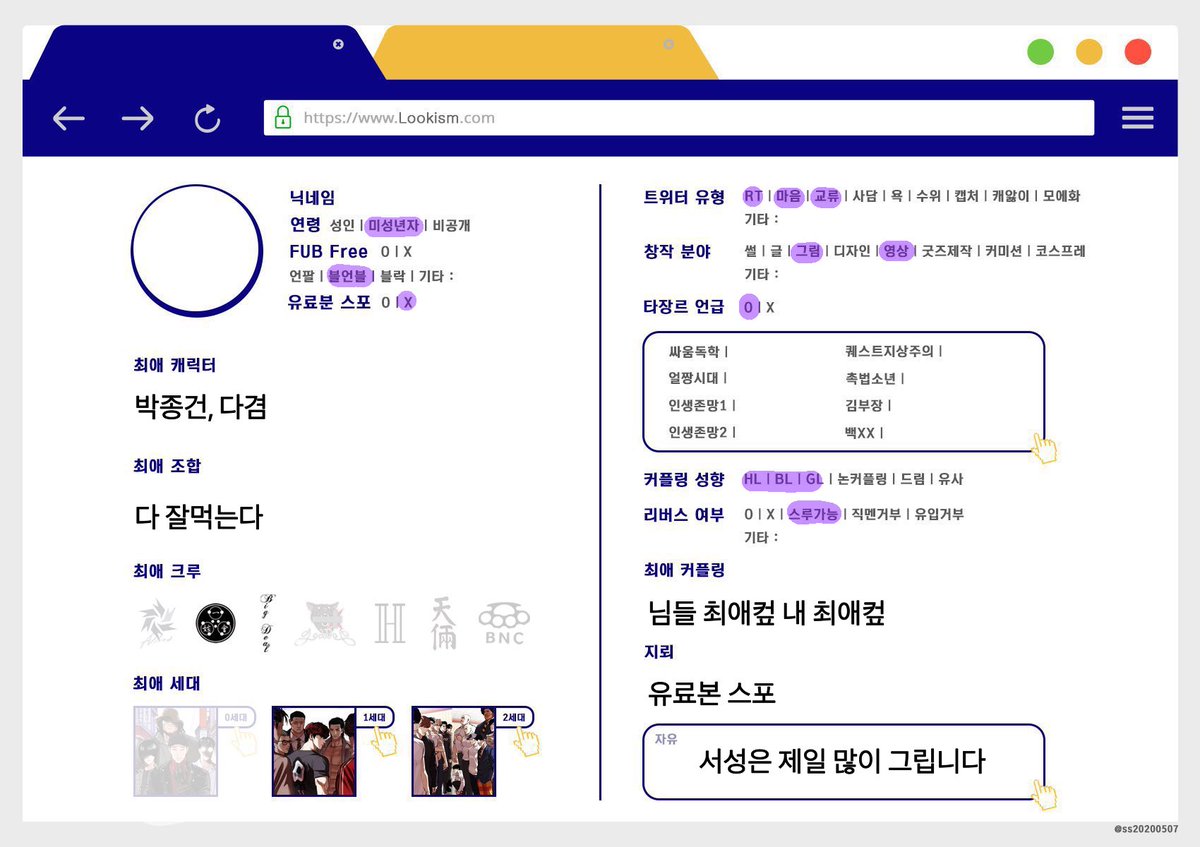Click the 자유 free-text box

click(843, 762)
